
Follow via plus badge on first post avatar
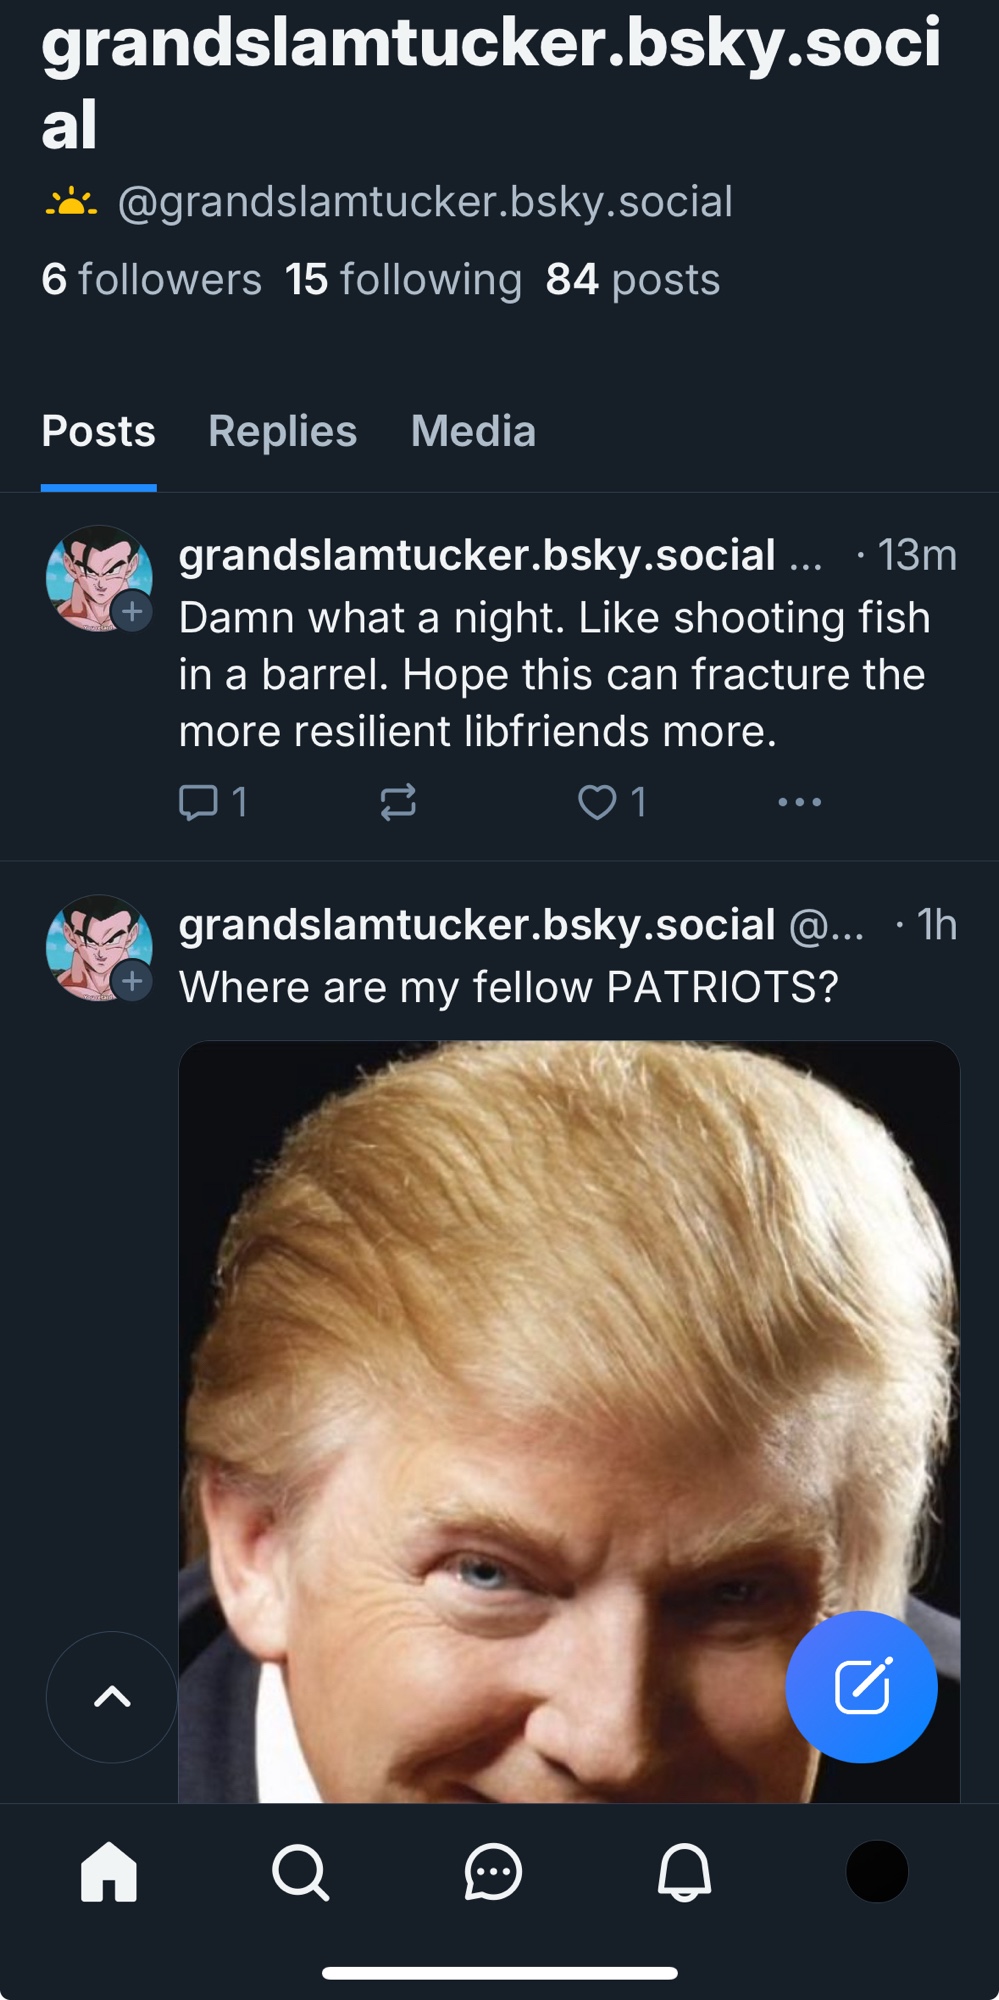pyautogui.click(x=132, y=612)
